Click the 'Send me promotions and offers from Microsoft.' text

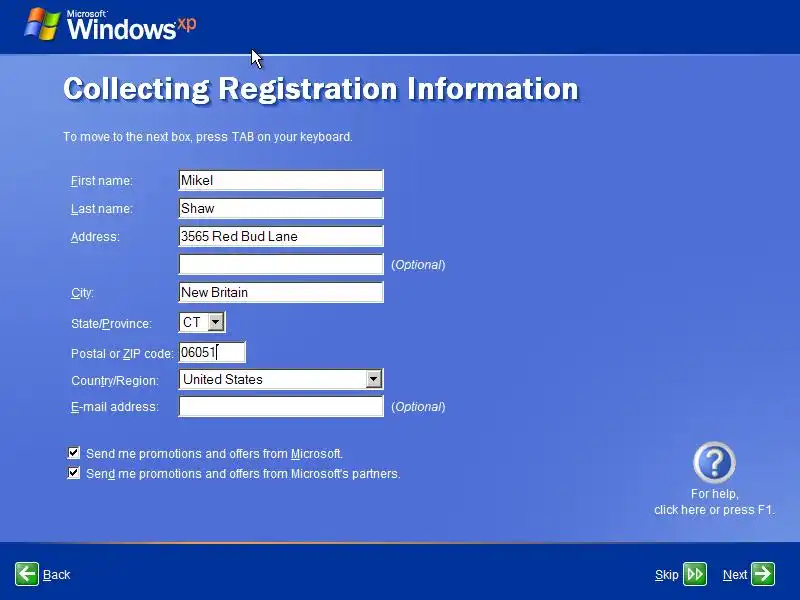point(214,454)
